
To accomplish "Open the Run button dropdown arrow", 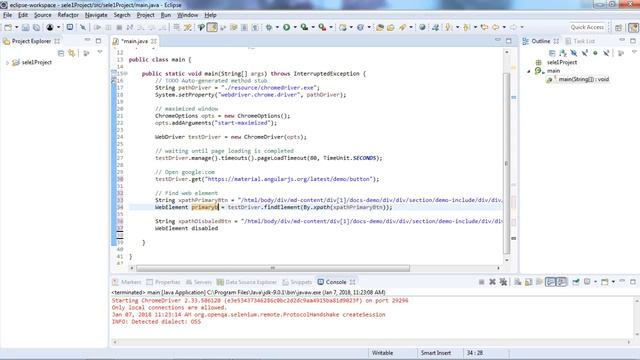I will coord(295,27).
